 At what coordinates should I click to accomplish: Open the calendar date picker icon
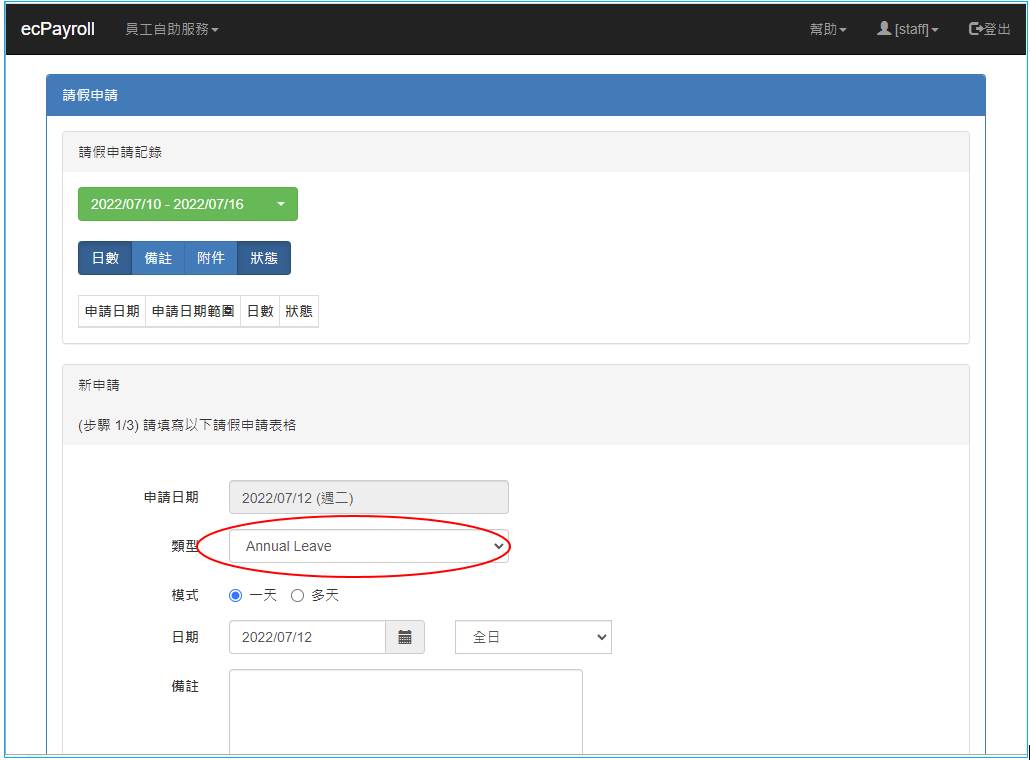coord(405,637)
